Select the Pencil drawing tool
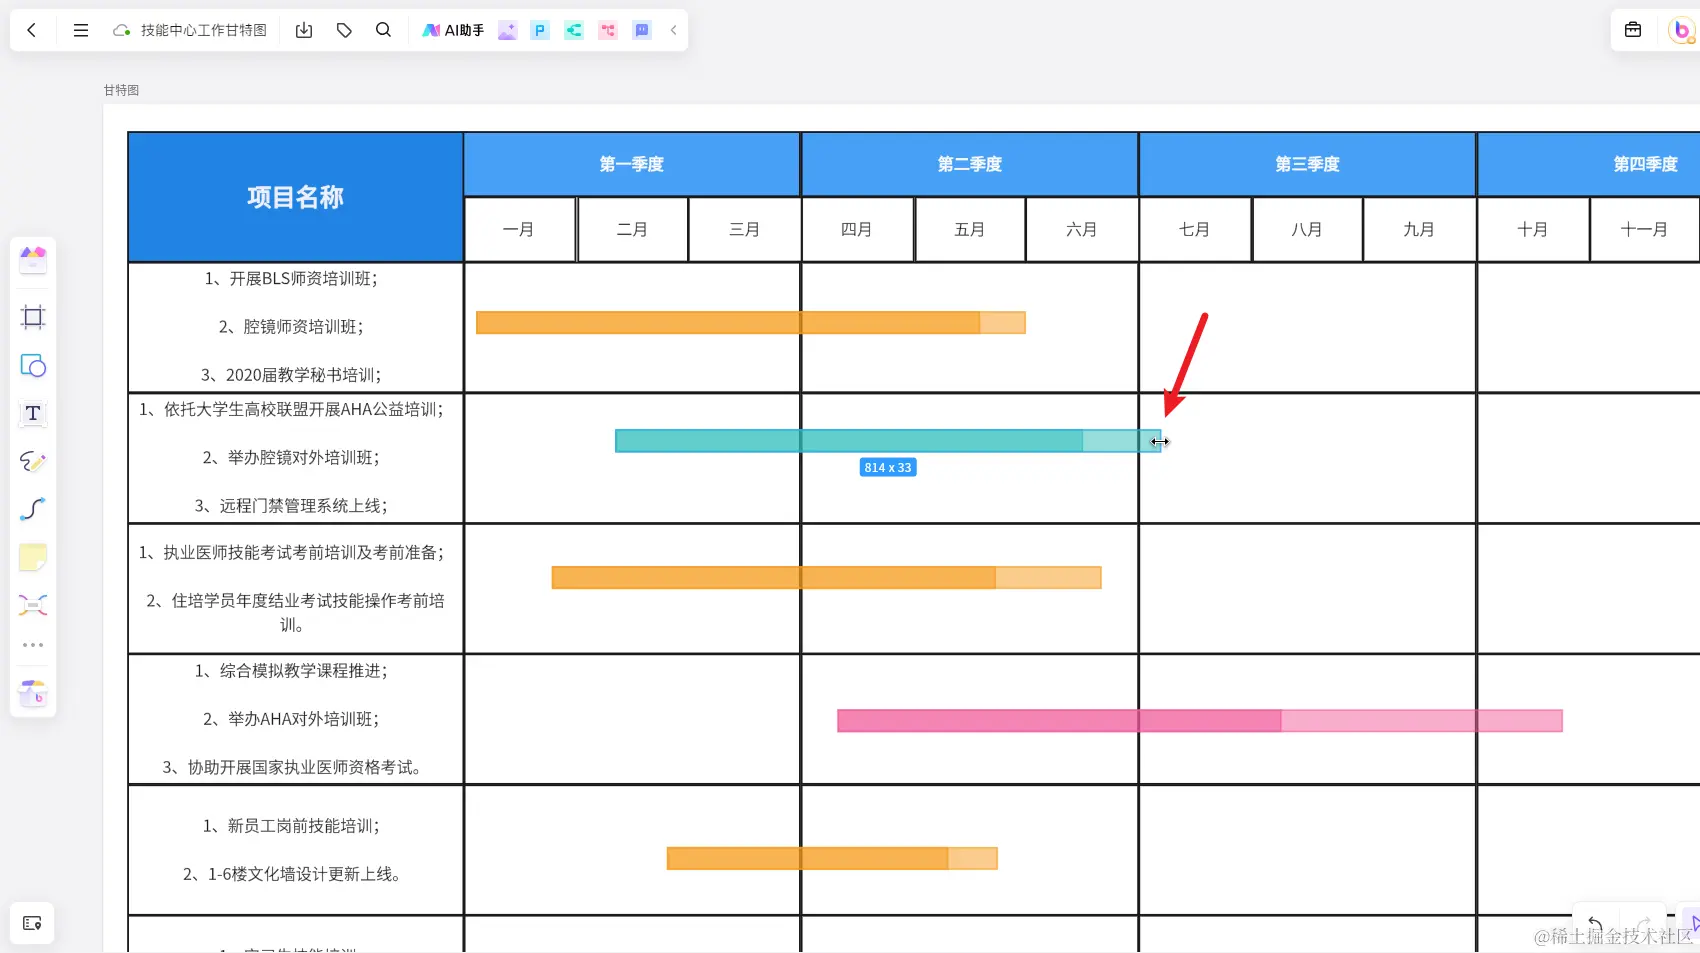The height and width of the screenshot is (953, 1700). click(33, 461)
